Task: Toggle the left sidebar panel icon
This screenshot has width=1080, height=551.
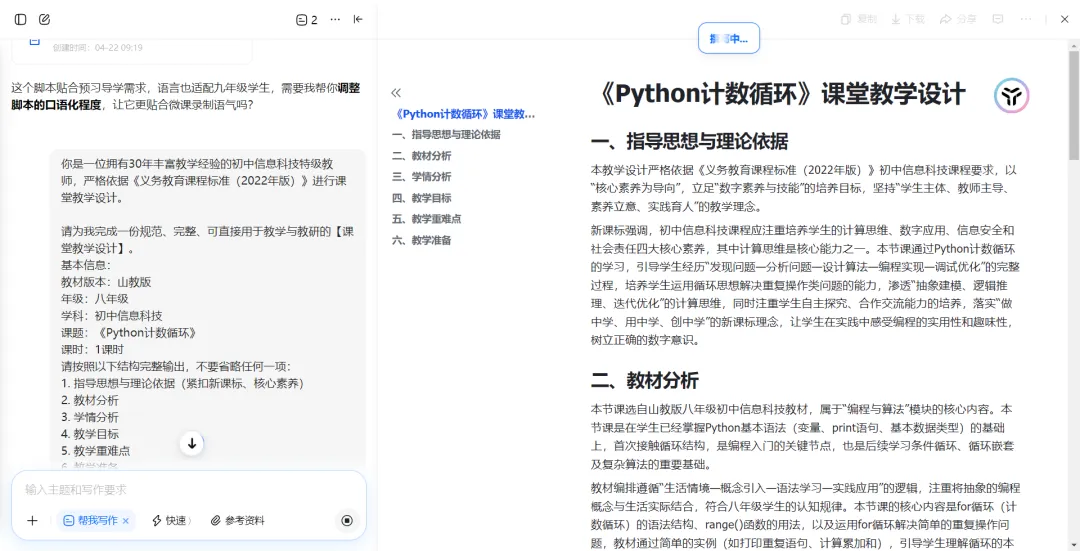Action: coord(21,19)
